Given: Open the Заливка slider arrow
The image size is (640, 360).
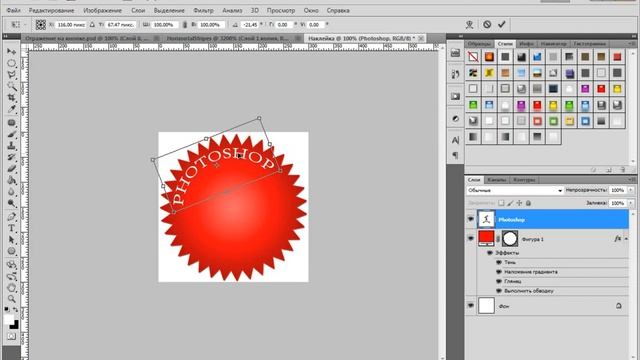Looking at the screenshot, I should coord(631,203).
